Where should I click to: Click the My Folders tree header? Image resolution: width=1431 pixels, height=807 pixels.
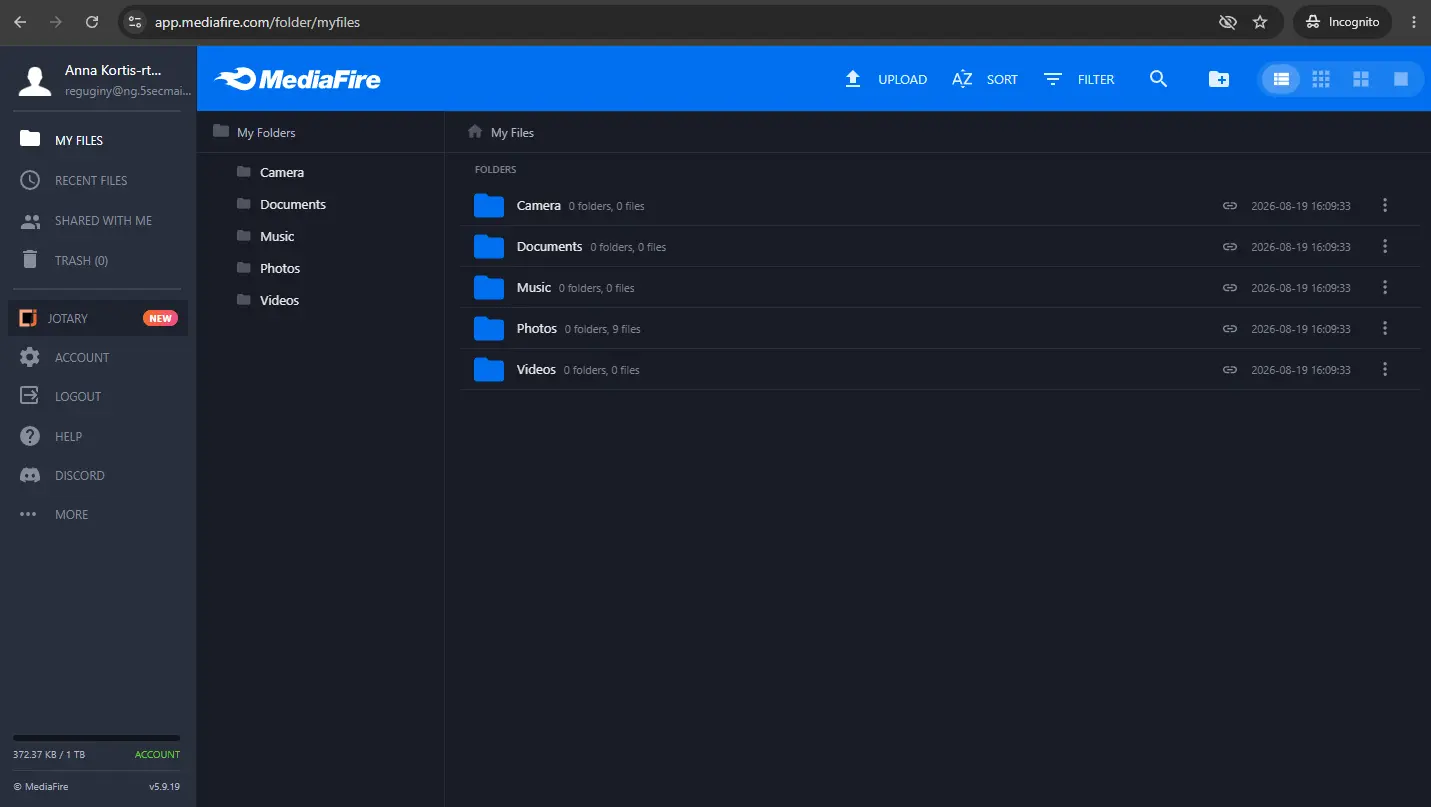point(255,132)
